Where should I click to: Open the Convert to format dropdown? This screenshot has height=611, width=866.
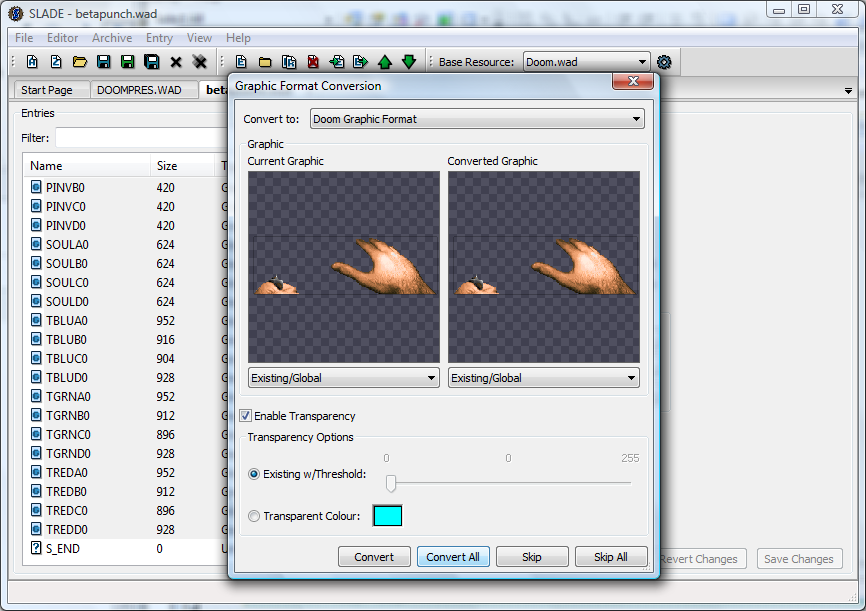(x=477, y=119)
